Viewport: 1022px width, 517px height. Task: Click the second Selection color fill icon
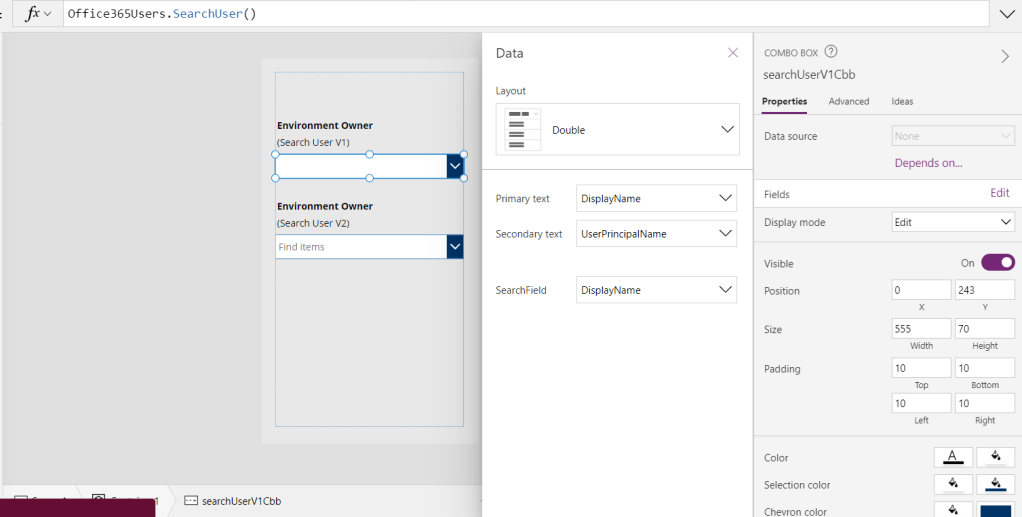pyautogui.click(x=995, y=484)
